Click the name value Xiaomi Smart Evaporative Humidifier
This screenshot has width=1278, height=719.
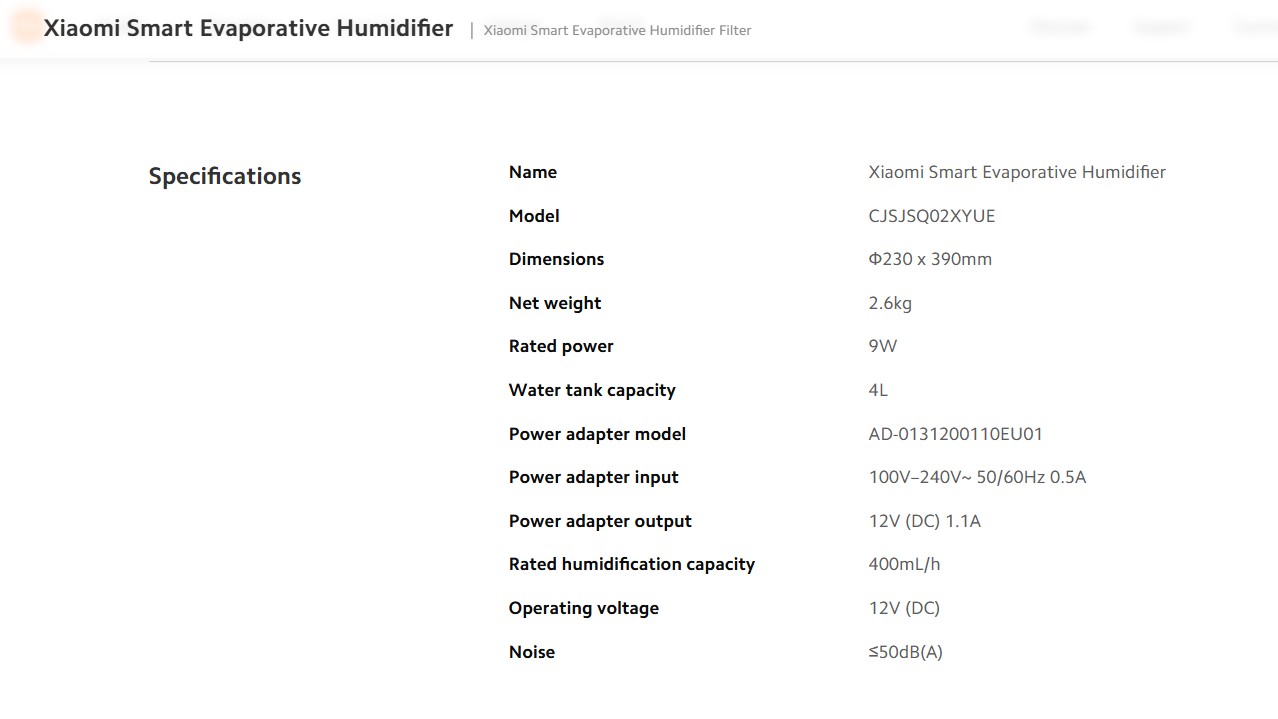point(1017,172)
